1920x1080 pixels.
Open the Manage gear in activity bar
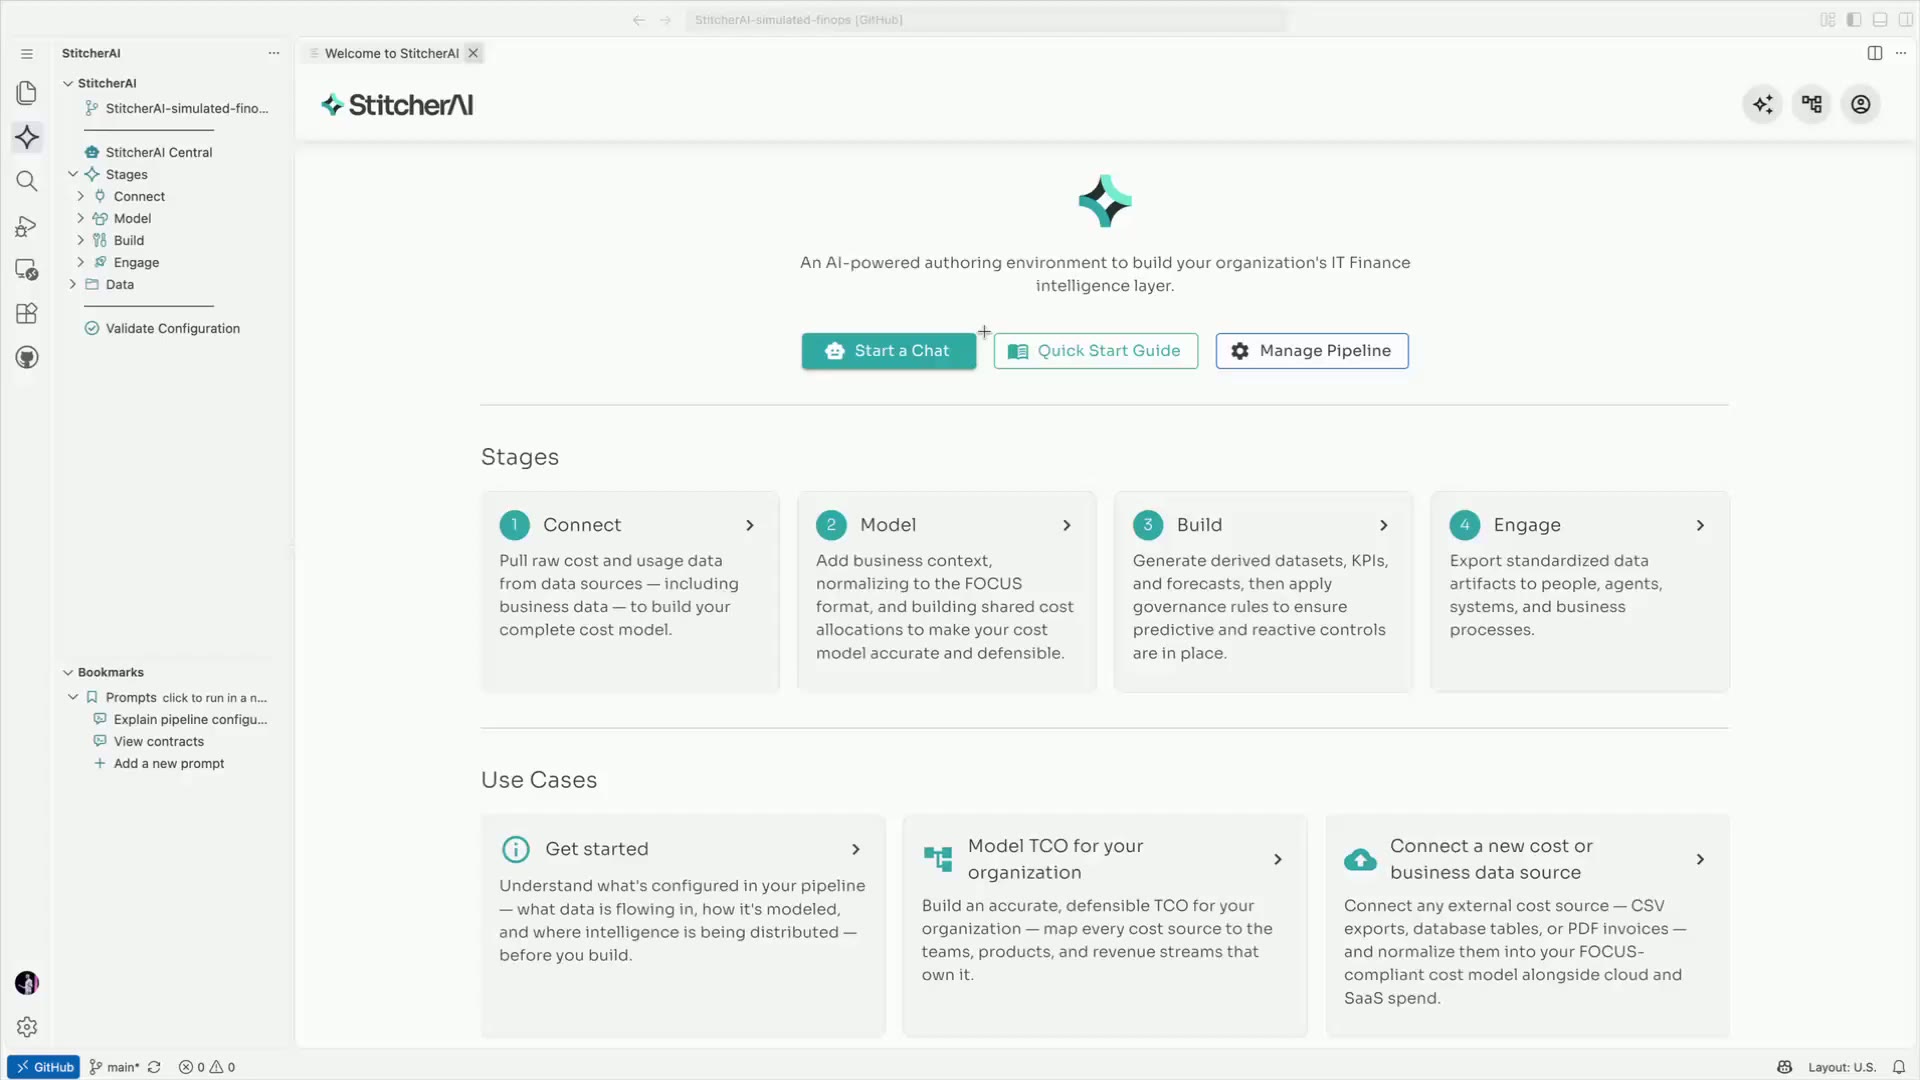pos(27,1027)
